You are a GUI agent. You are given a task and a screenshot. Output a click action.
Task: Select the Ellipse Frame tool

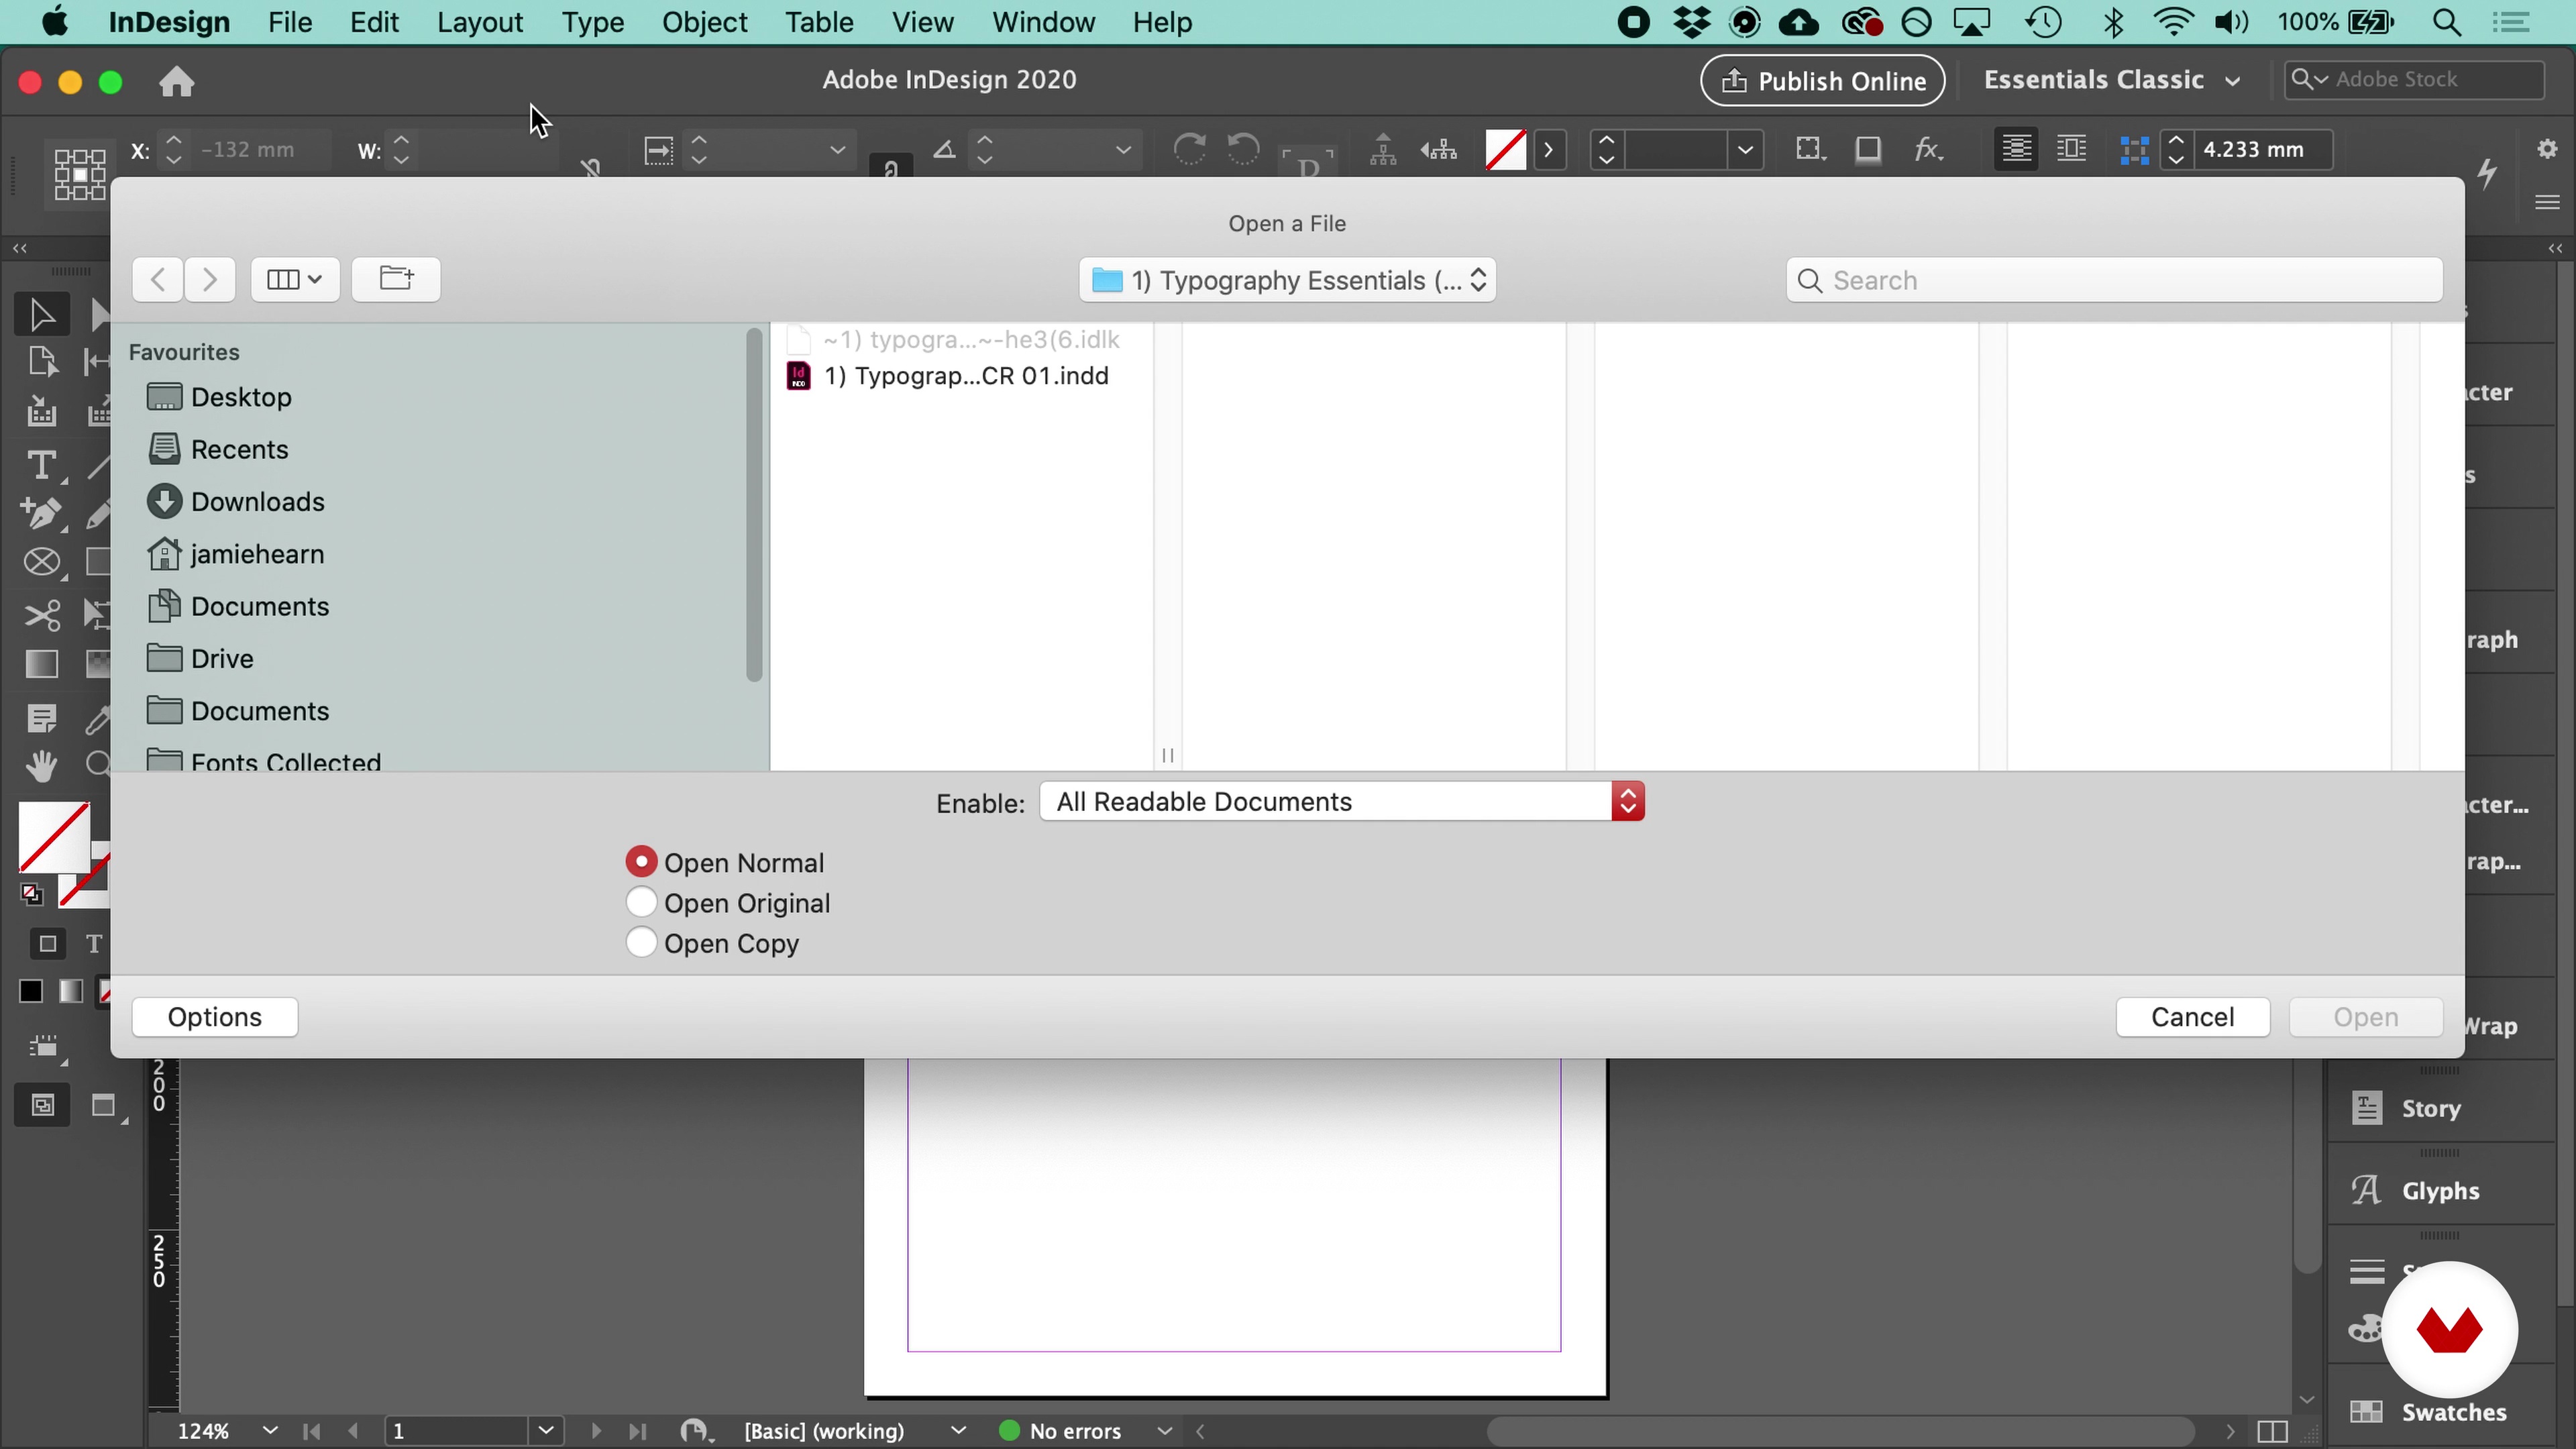click(x=41, y=563)
